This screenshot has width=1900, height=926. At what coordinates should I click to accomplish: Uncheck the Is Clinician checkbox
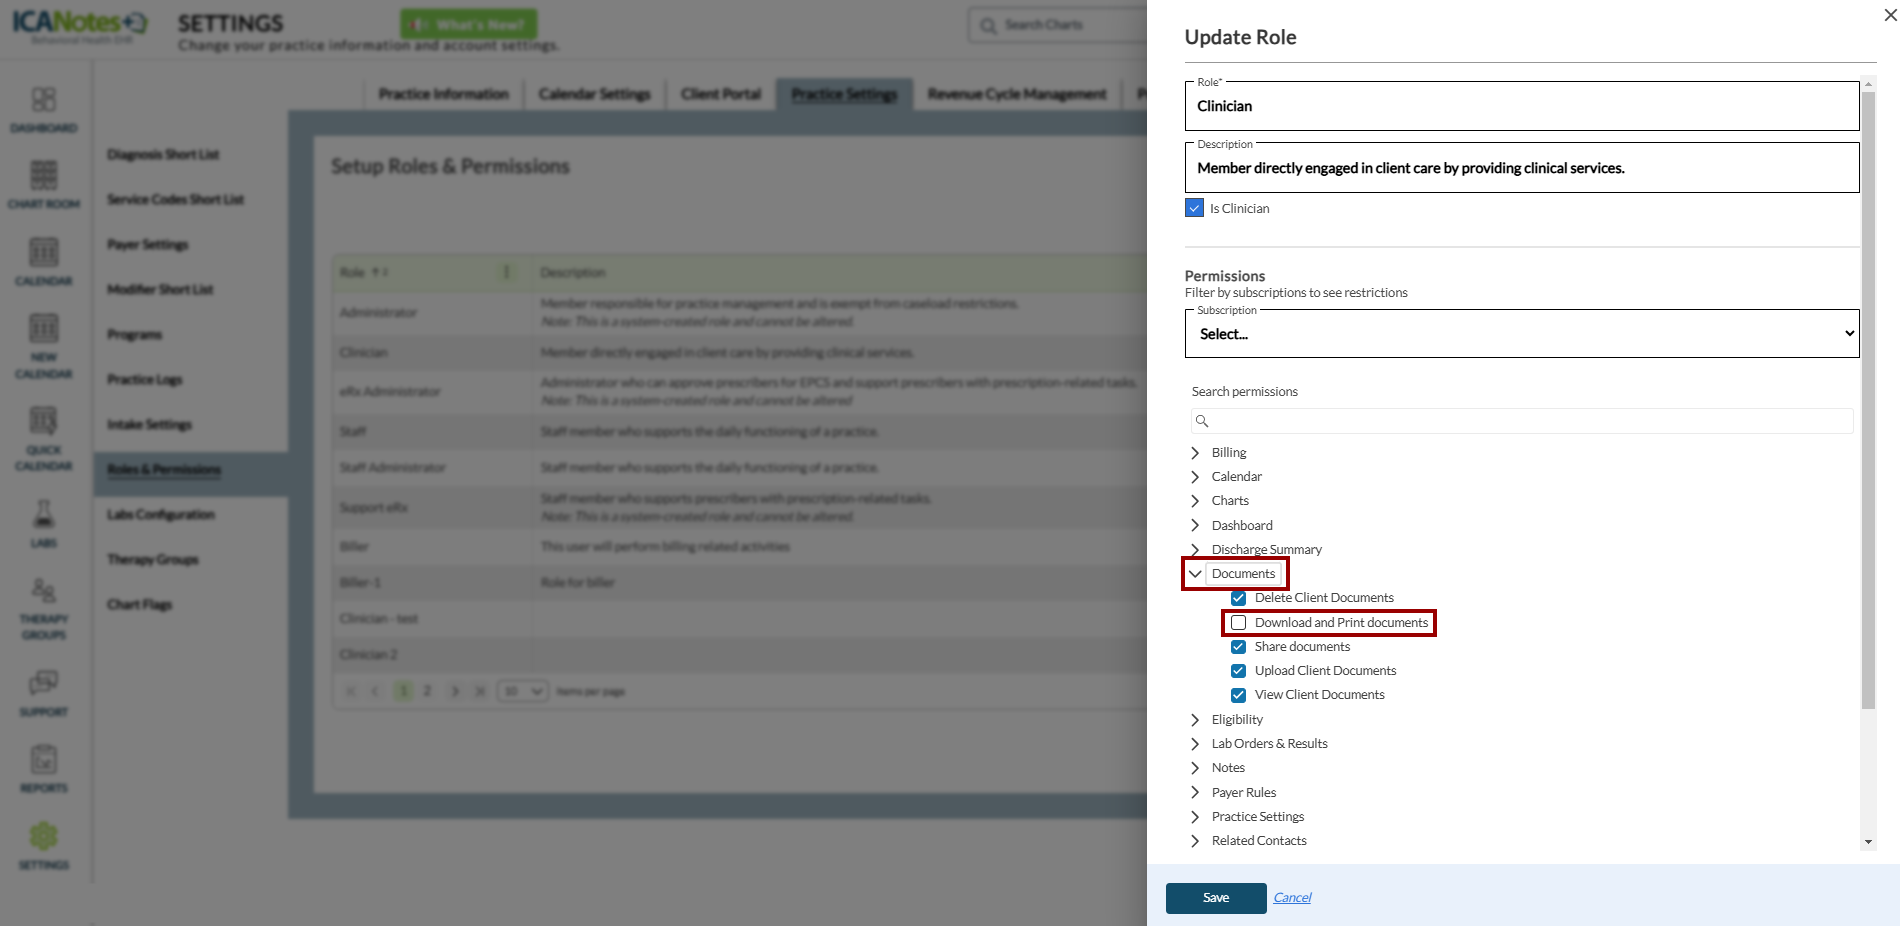(x=1194, y=208)
